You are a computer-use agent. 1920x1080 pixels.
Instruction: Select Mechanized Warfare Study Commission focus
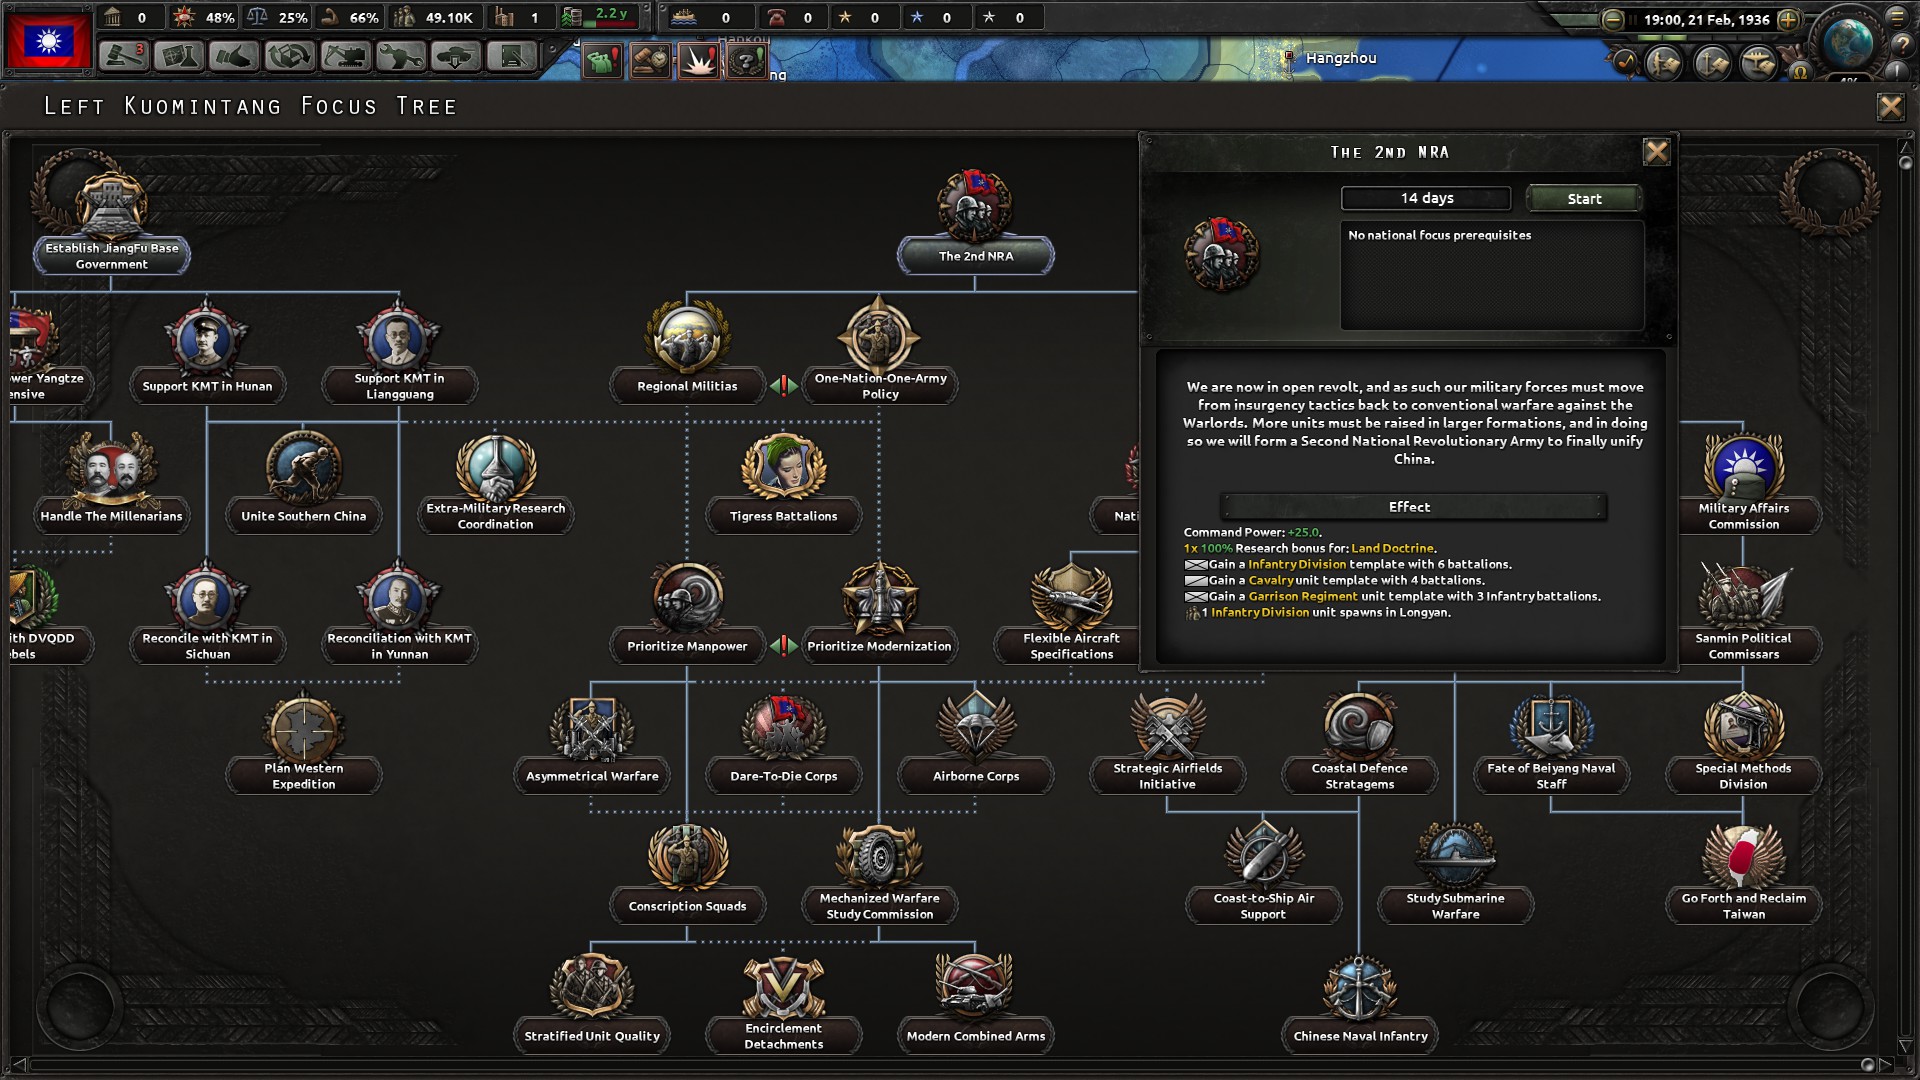pos(880,872)
